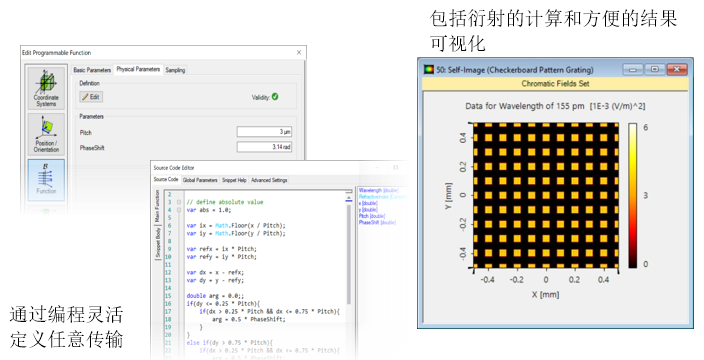Click the pencil Edit button

91,97
